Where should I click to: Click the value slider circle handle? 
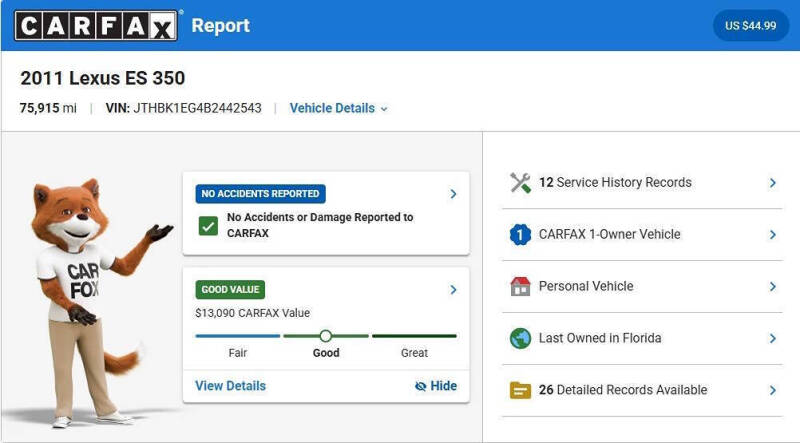click(326, 336)
